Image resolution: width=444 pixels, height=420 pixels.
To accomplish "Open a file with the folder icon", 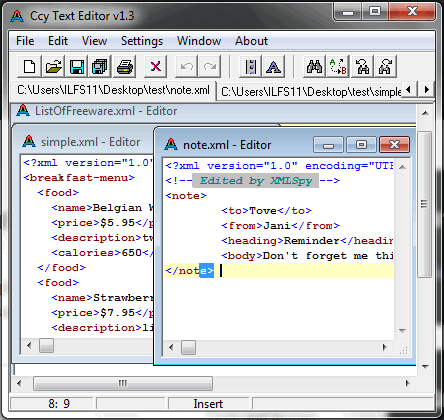I will pos(53,67).
